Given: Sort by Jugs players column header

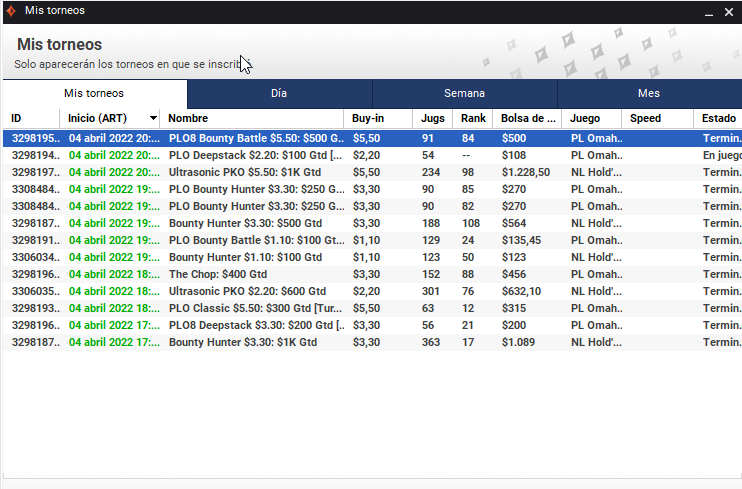Looking at the screenshot, I should click(433, 118).
